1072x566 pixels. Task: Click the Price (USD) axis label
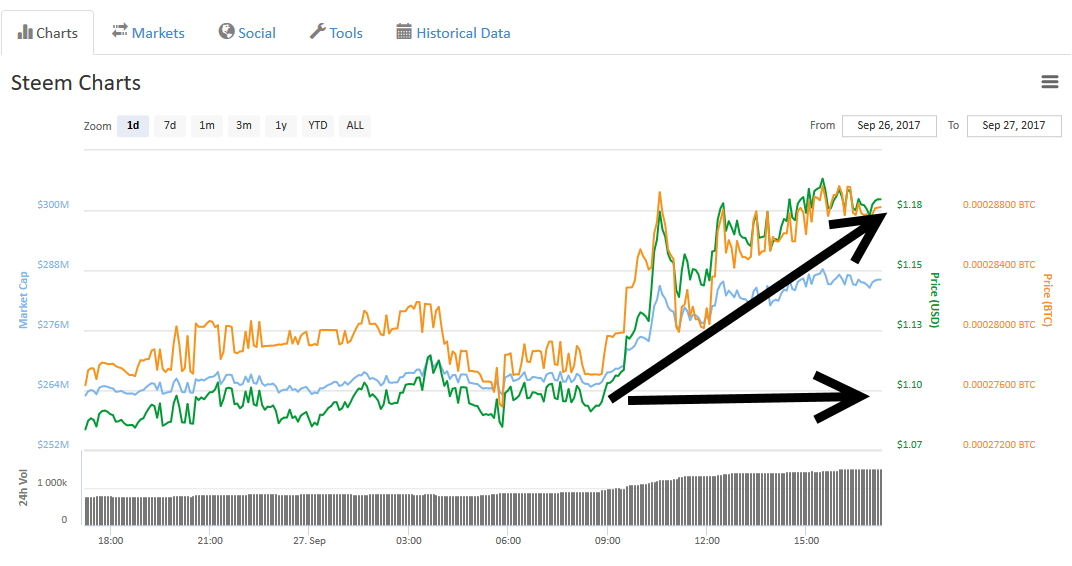[935, 300]
